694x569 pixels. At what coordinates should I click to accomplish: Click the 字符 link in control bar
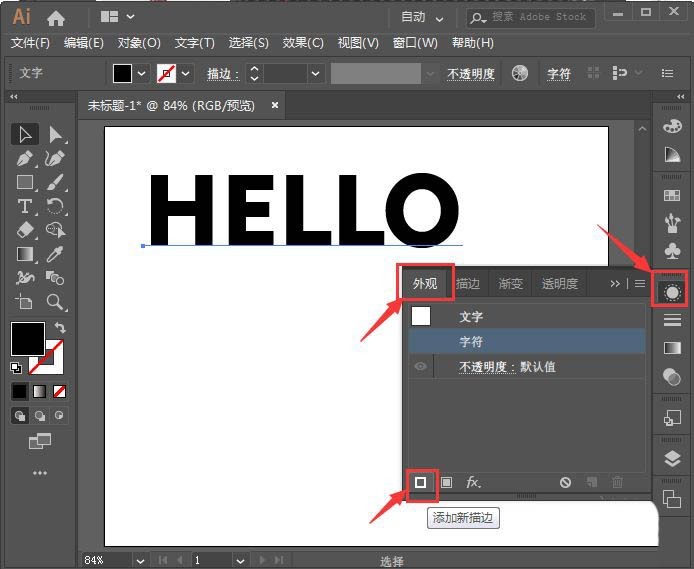coord(559,74)
